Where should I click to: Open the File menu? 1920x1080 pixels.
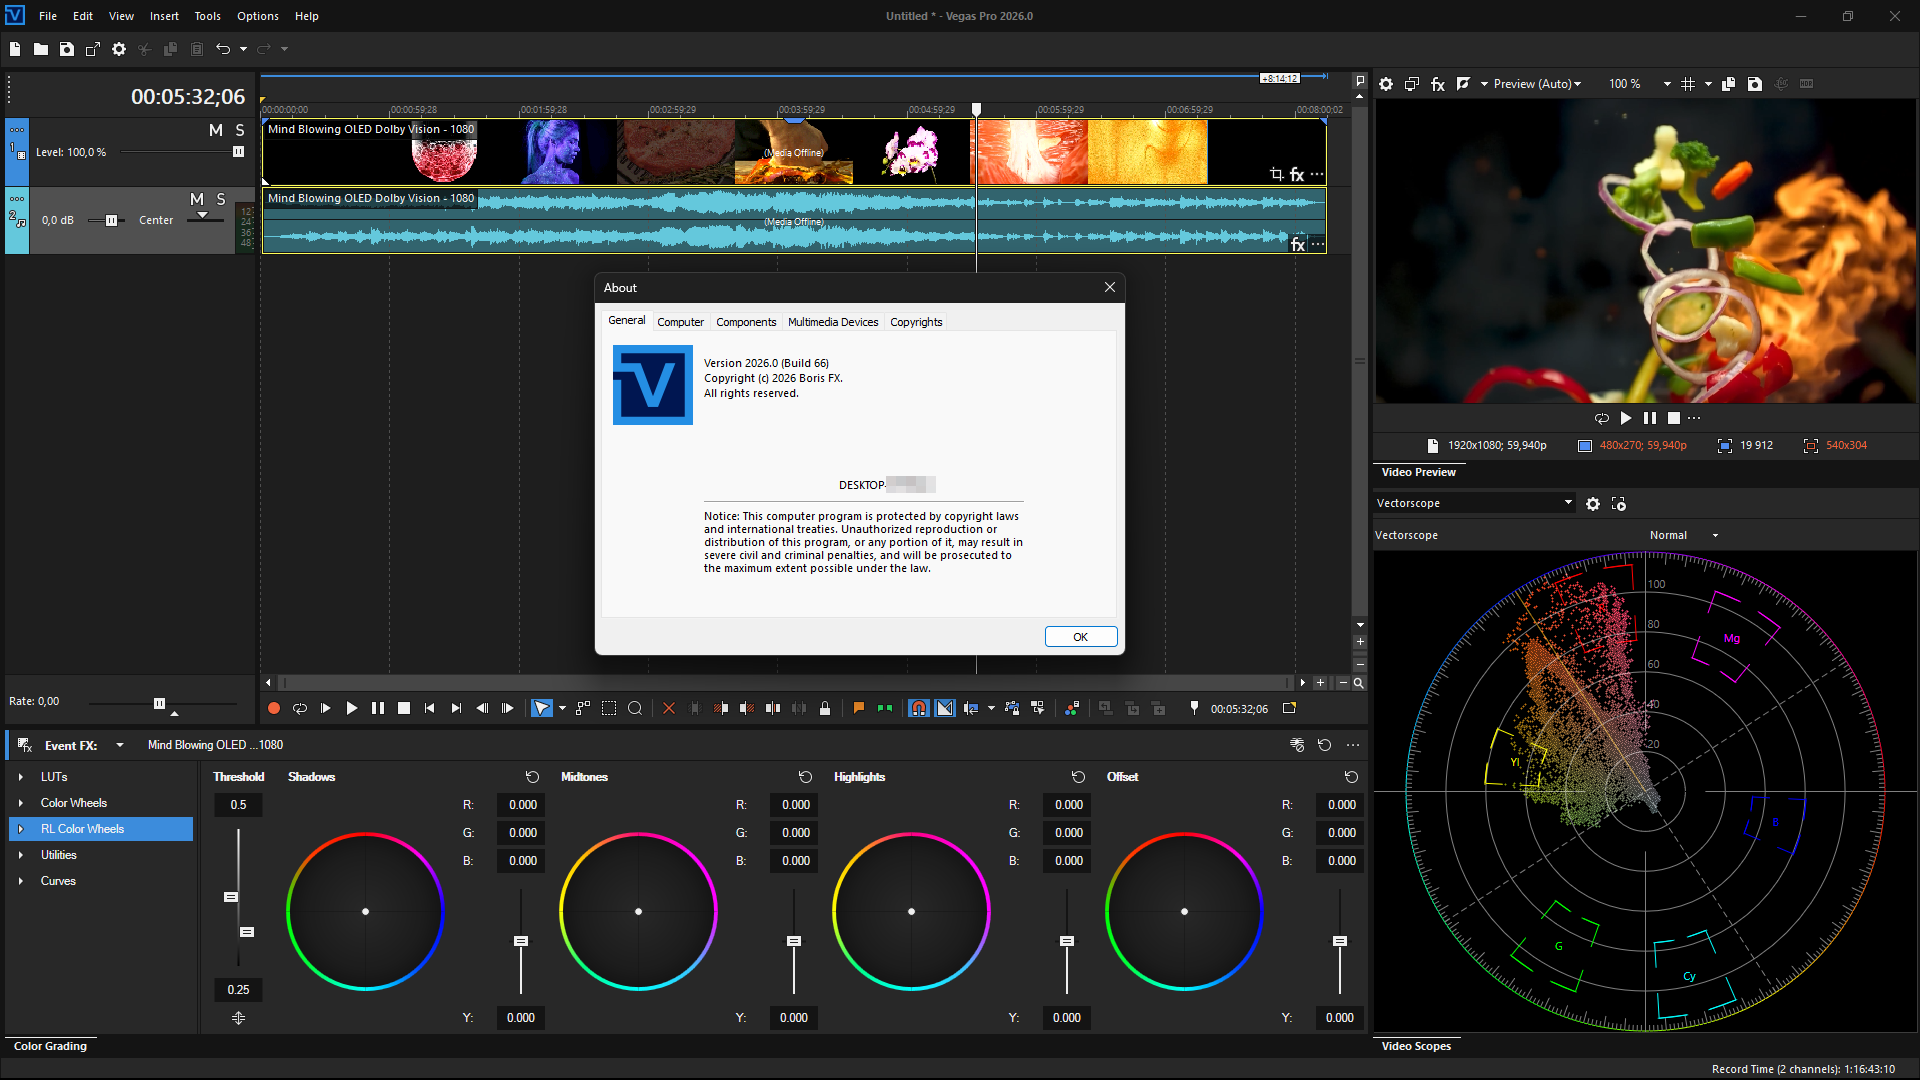tap(48, 16)
